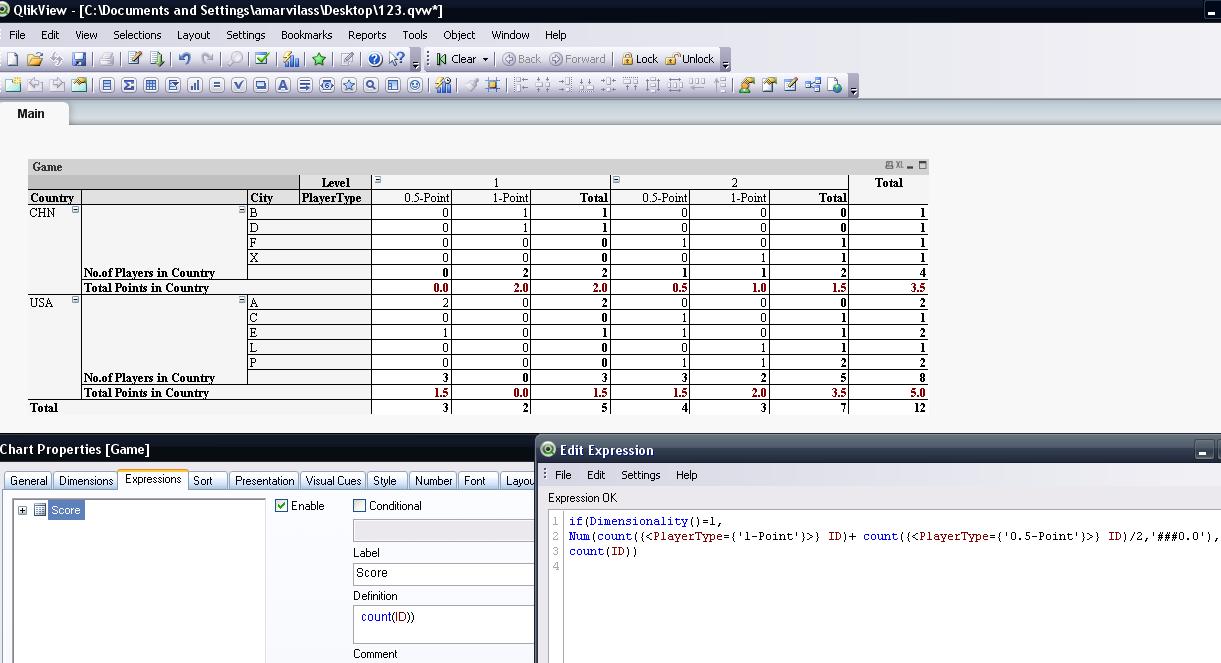
Task: Click the Help question mark icon
Action: (375, 59)
